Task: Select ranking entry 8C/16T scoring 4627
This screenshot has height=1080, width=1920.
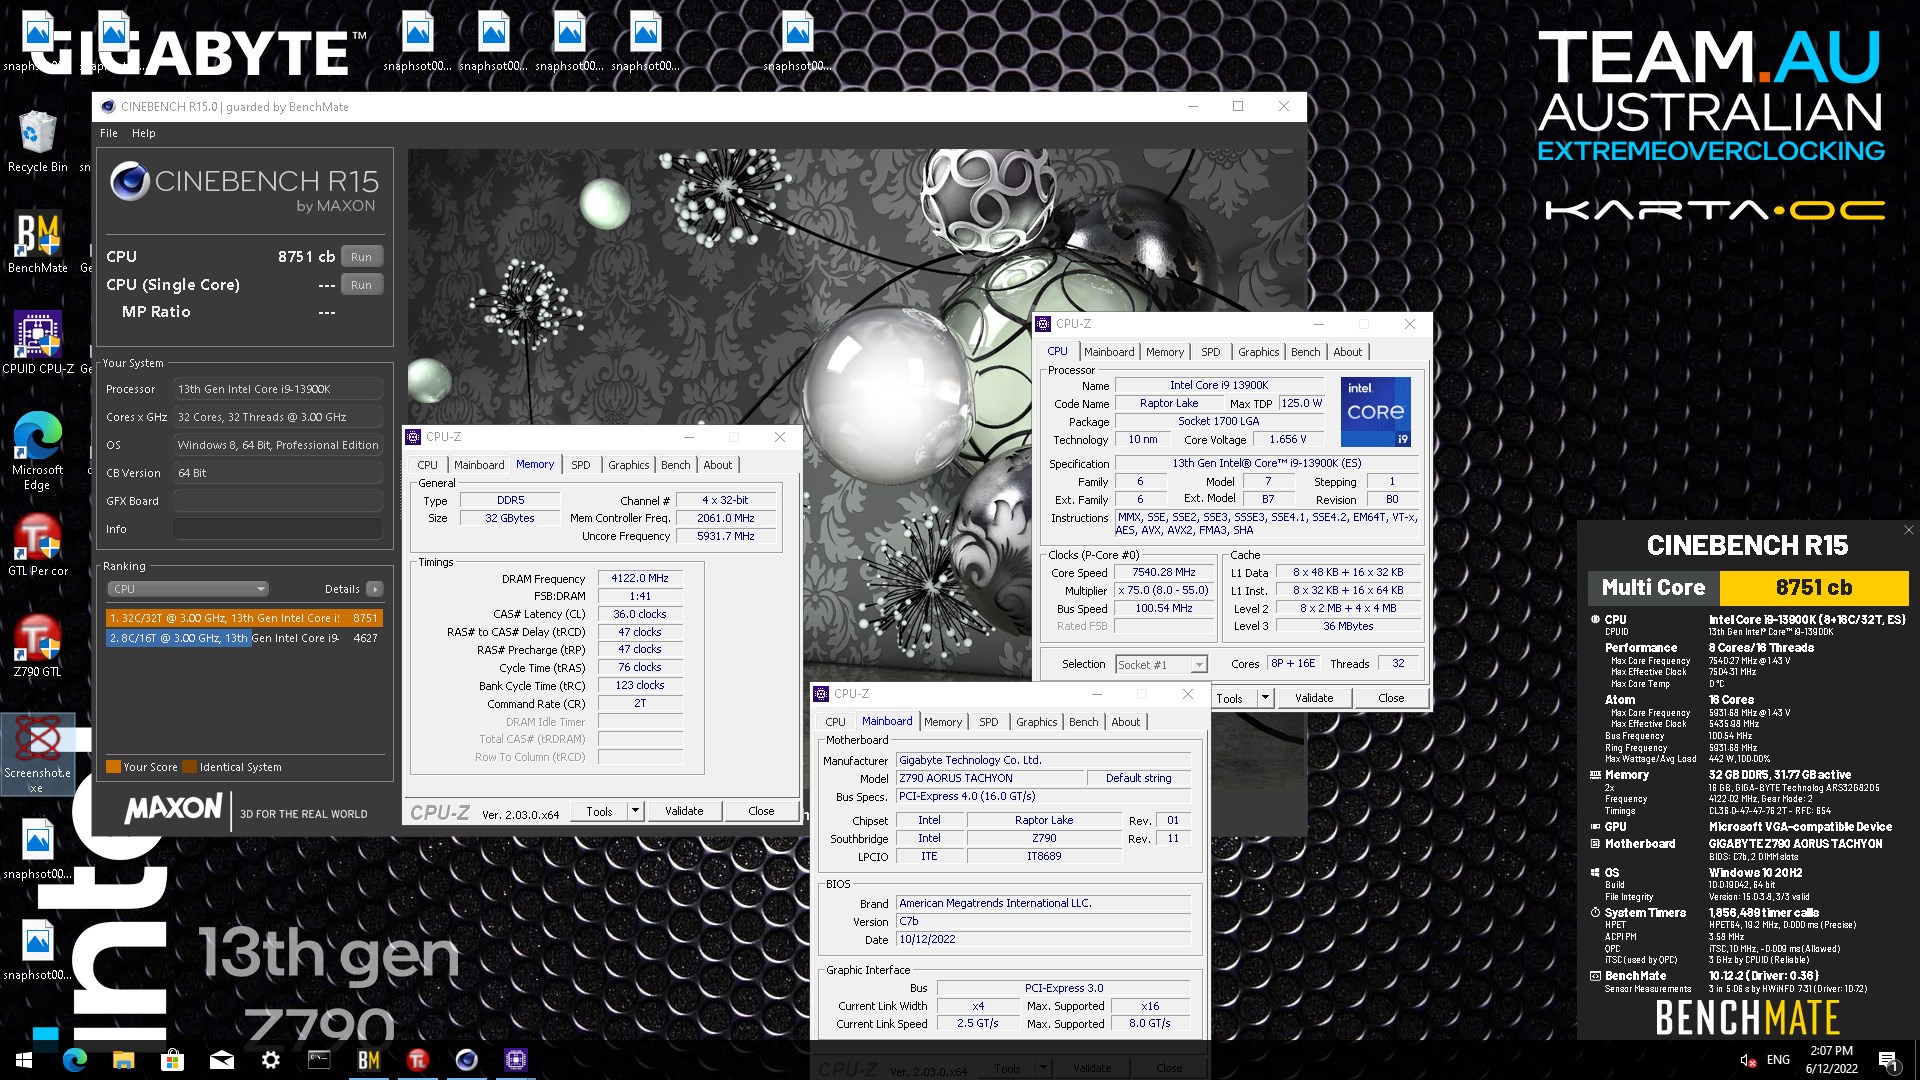Action: [244, 638]
